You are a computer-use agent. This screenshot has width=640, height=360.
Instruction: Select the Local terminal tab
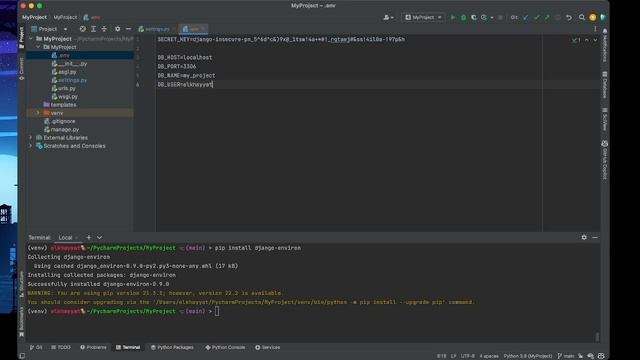68,238
